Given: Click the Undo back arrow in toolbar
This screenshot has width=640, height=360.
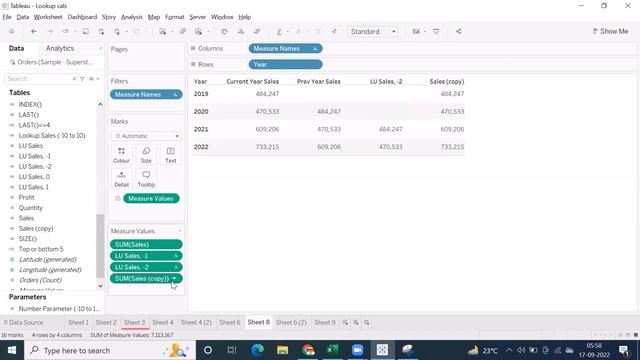Looking at the screenshot, I should 34,31.
